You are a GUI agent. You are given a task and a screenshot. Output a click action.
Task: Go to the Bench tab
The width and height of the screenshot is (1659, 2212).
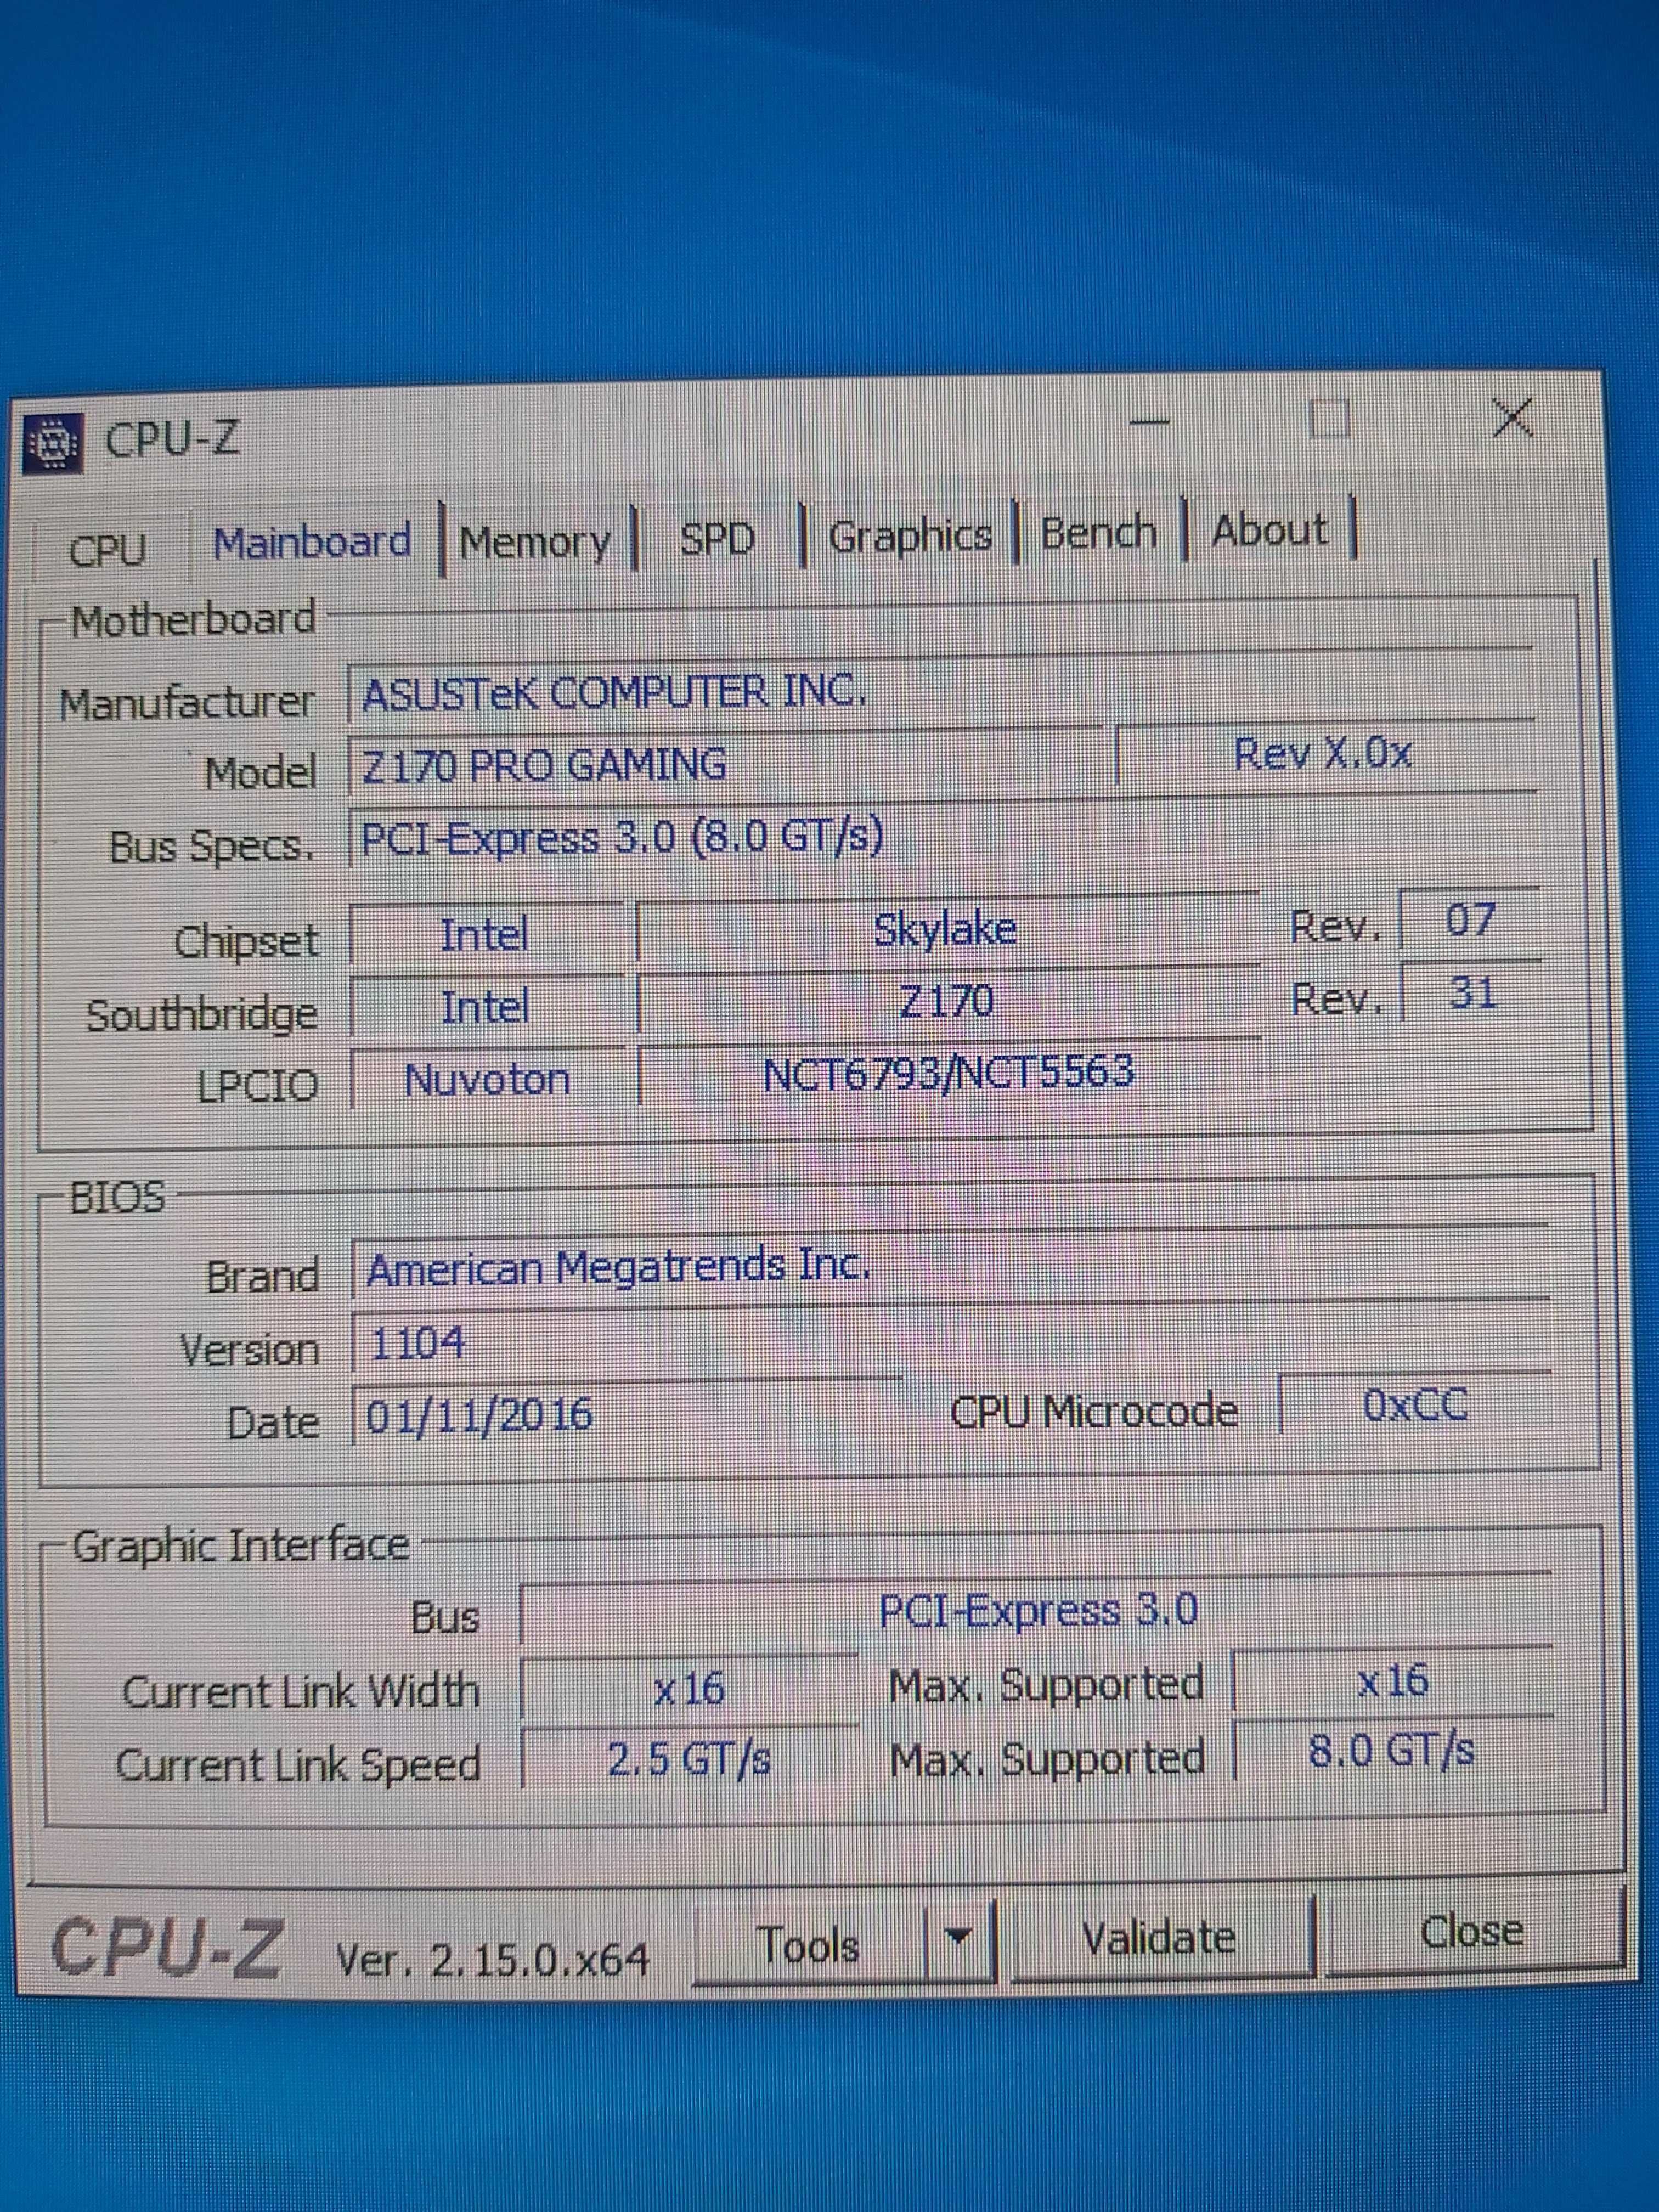[x=1099, y=533]
